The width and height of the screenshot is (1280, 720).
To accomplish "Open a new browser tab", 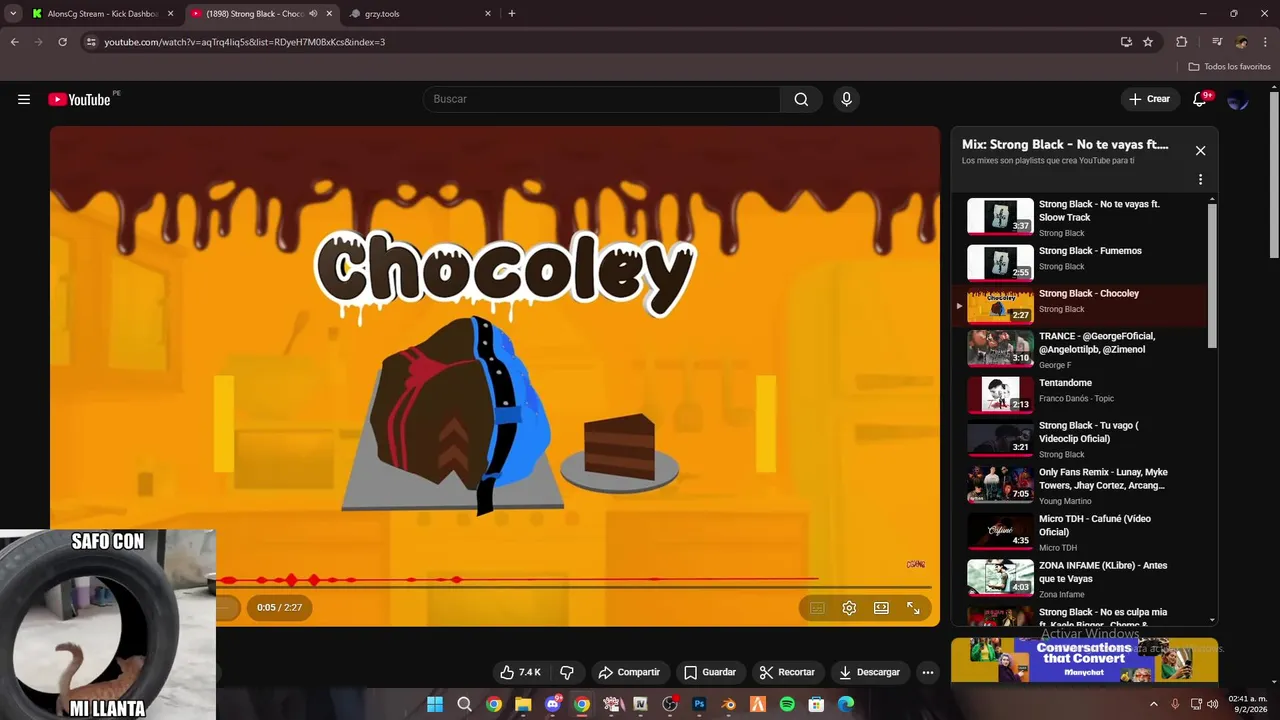I will [512, 14].
